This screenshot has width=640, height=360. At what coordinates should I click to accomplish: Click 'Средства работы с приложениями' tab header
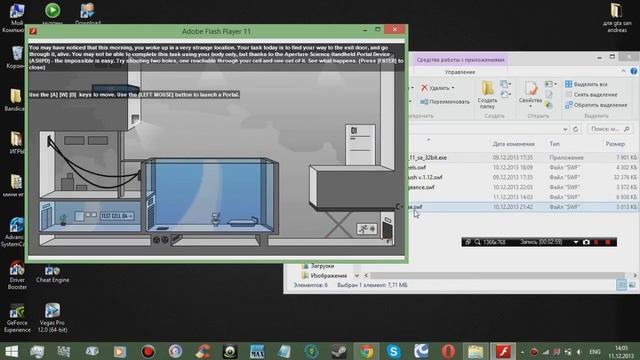tap(460, 60)
